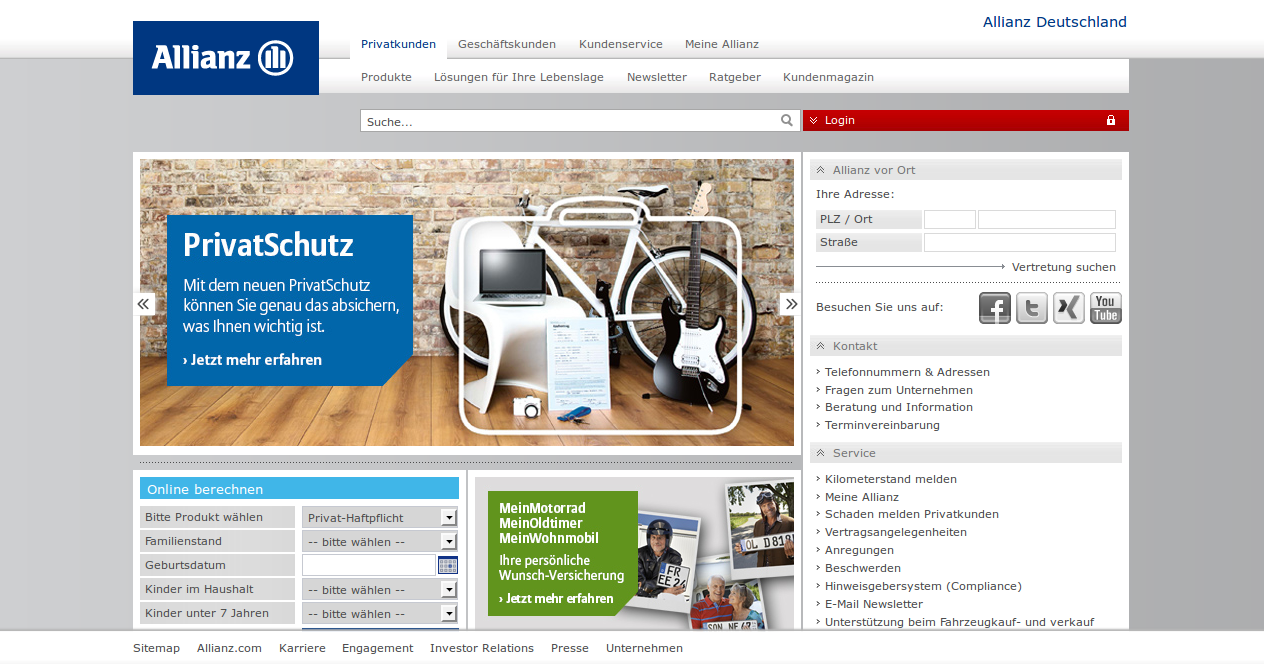
Task: Open Beratung und Information link
Action: coord(899,407)
